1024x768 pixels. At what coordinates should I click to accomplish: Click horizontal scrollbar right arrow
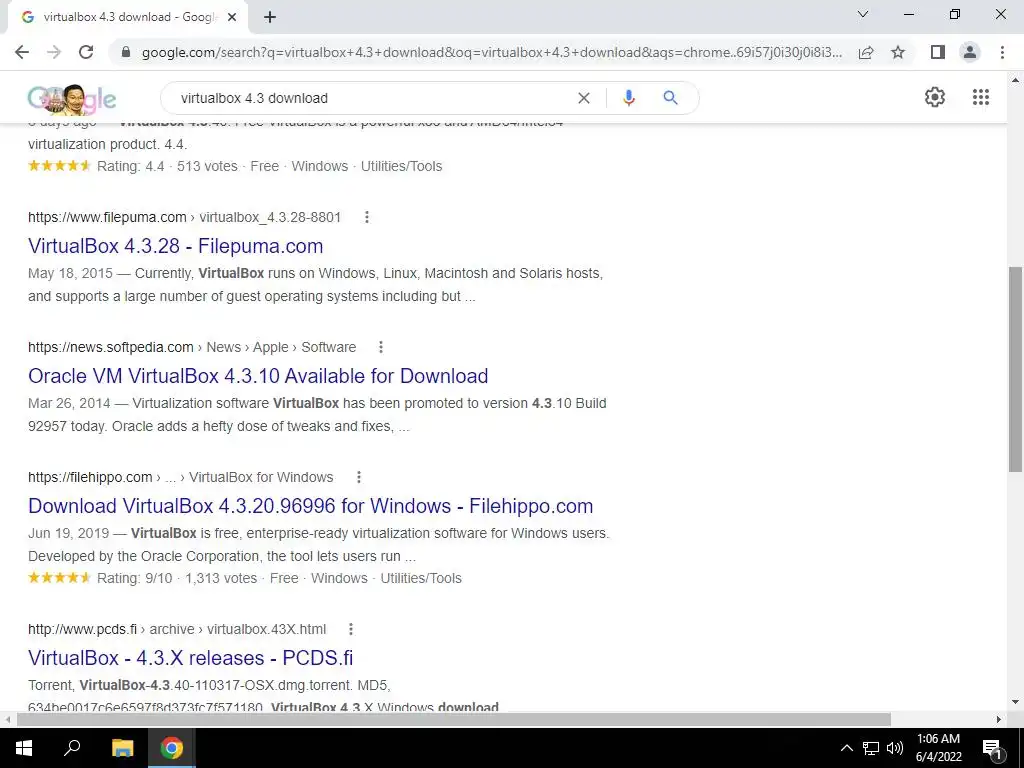[x=999, y=719]
